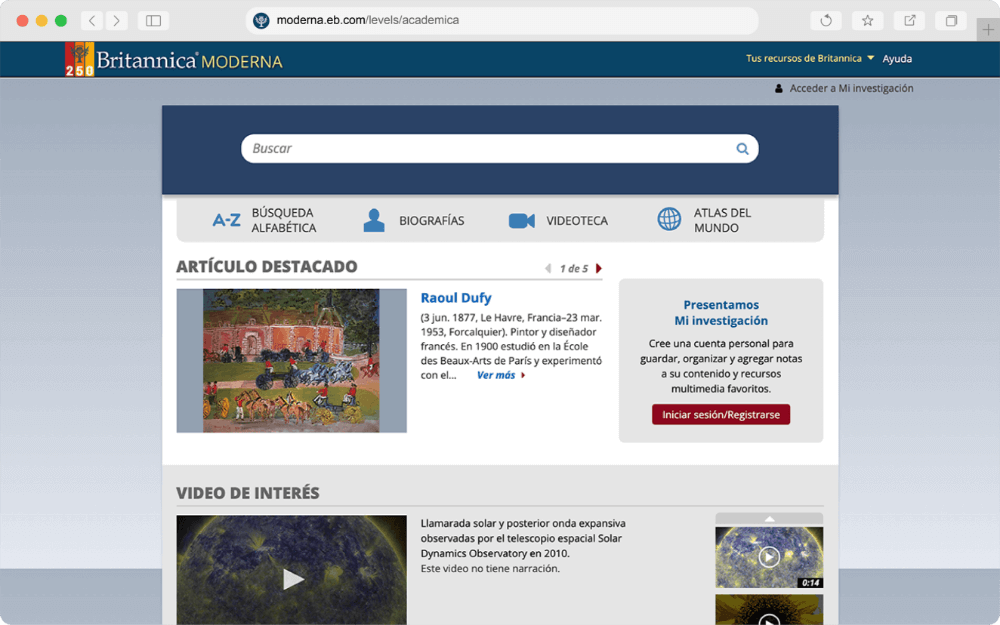Click the Artículo Destacado heading
The height and width of the screenshot is (625, 1000).
pos(267,267)
